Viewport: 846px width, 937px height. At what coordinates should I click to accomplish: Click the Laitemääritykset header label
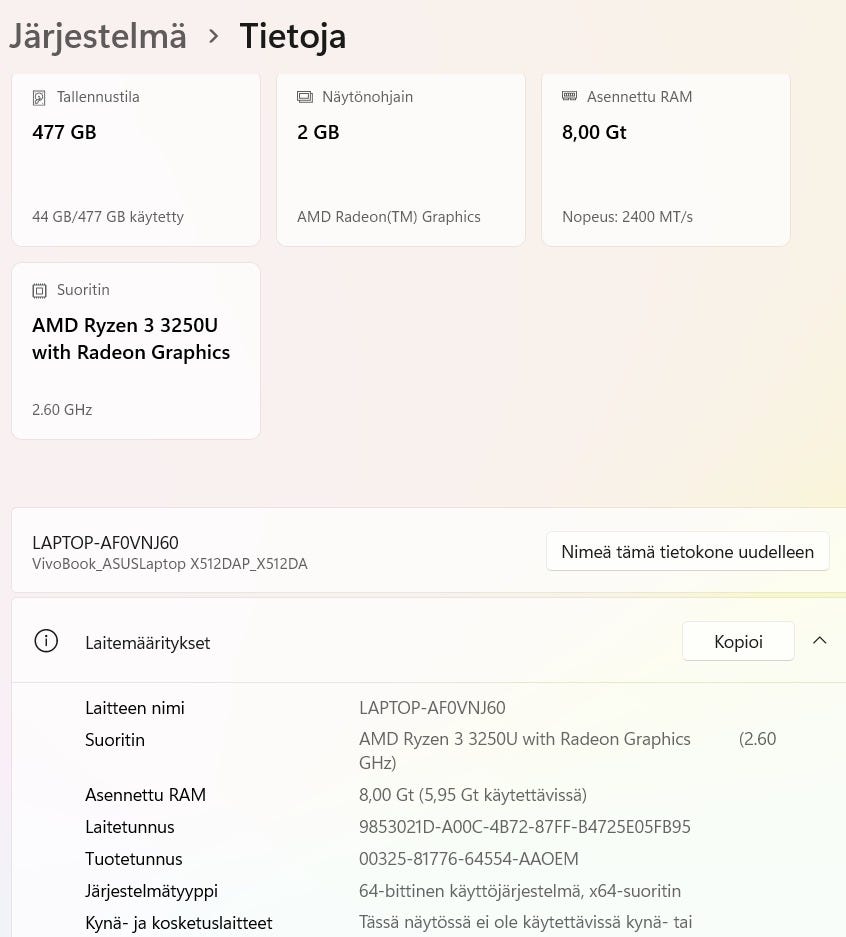pyautogui.click(x=148, y=643)
